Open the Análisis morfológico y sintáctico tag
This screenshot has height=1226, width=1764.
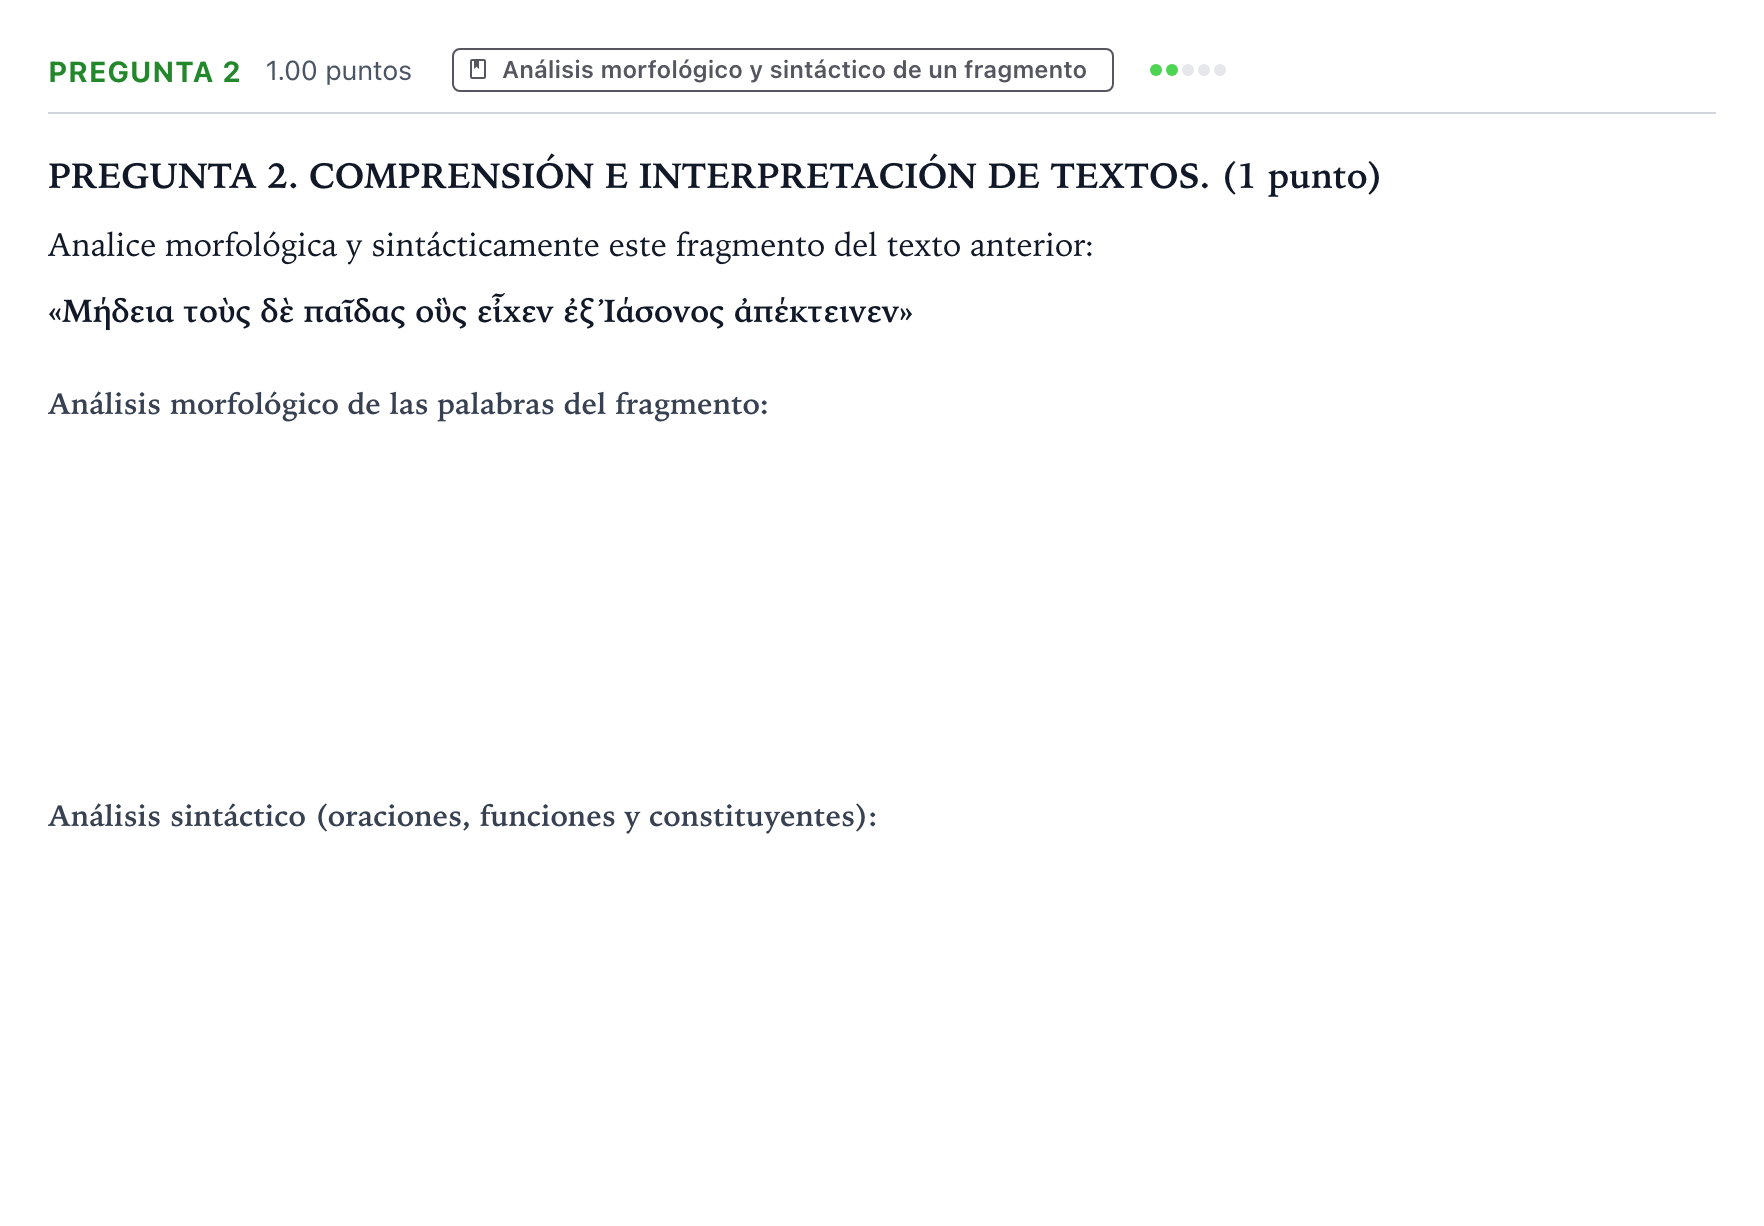(x=782, y=70)
